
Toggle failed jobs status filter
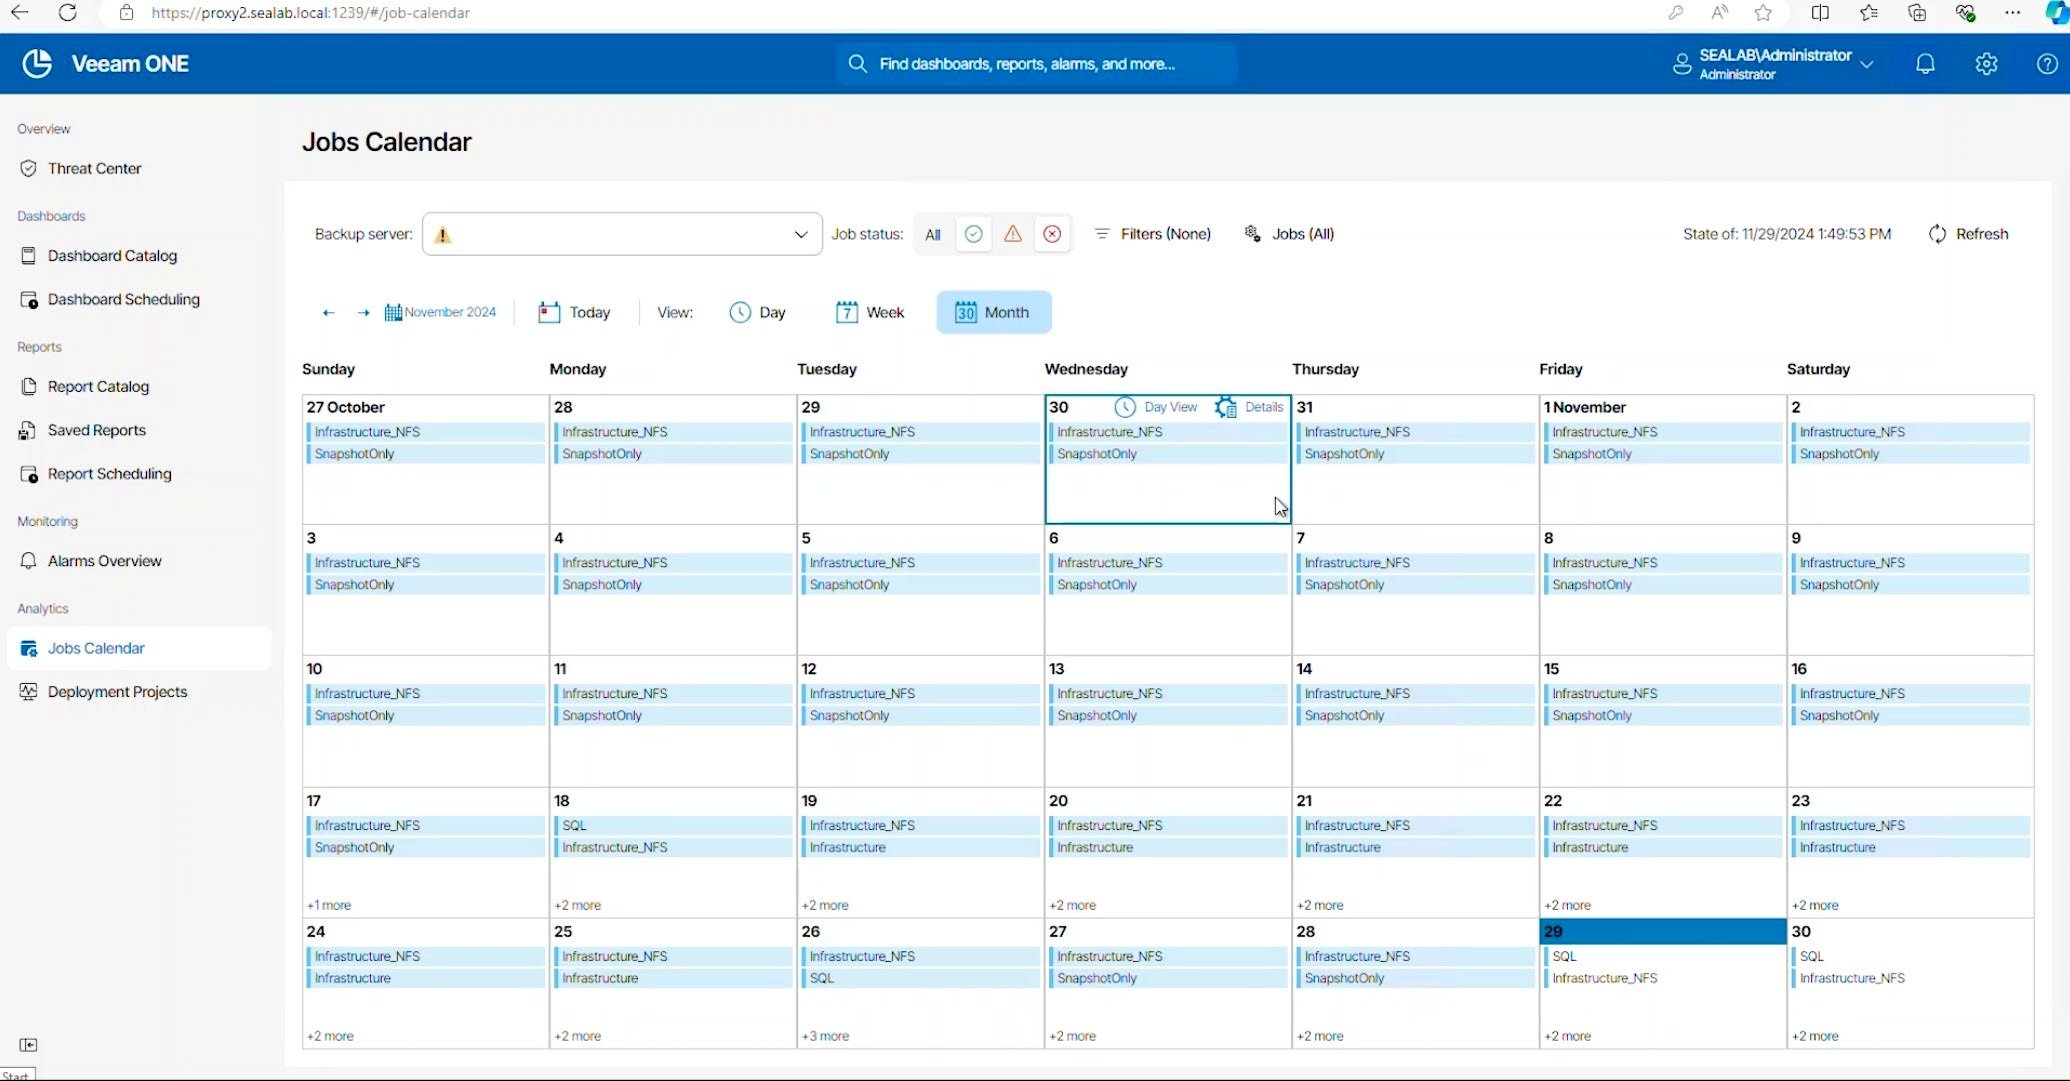click(1052, 233)
